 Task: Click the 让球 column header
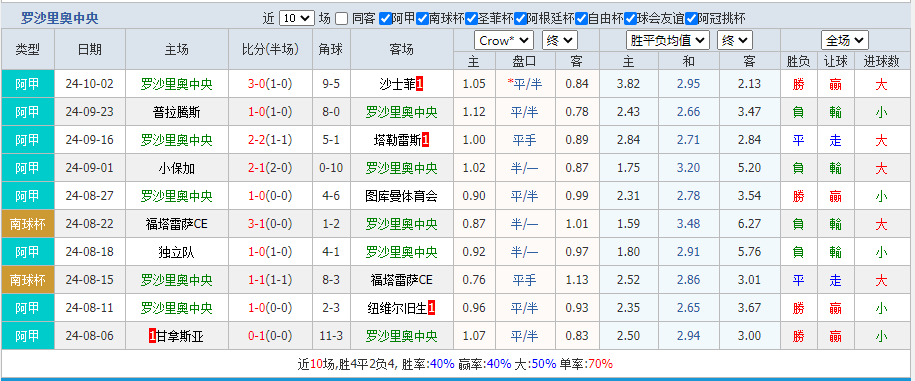pyautogui.click(x=835, y=61)
